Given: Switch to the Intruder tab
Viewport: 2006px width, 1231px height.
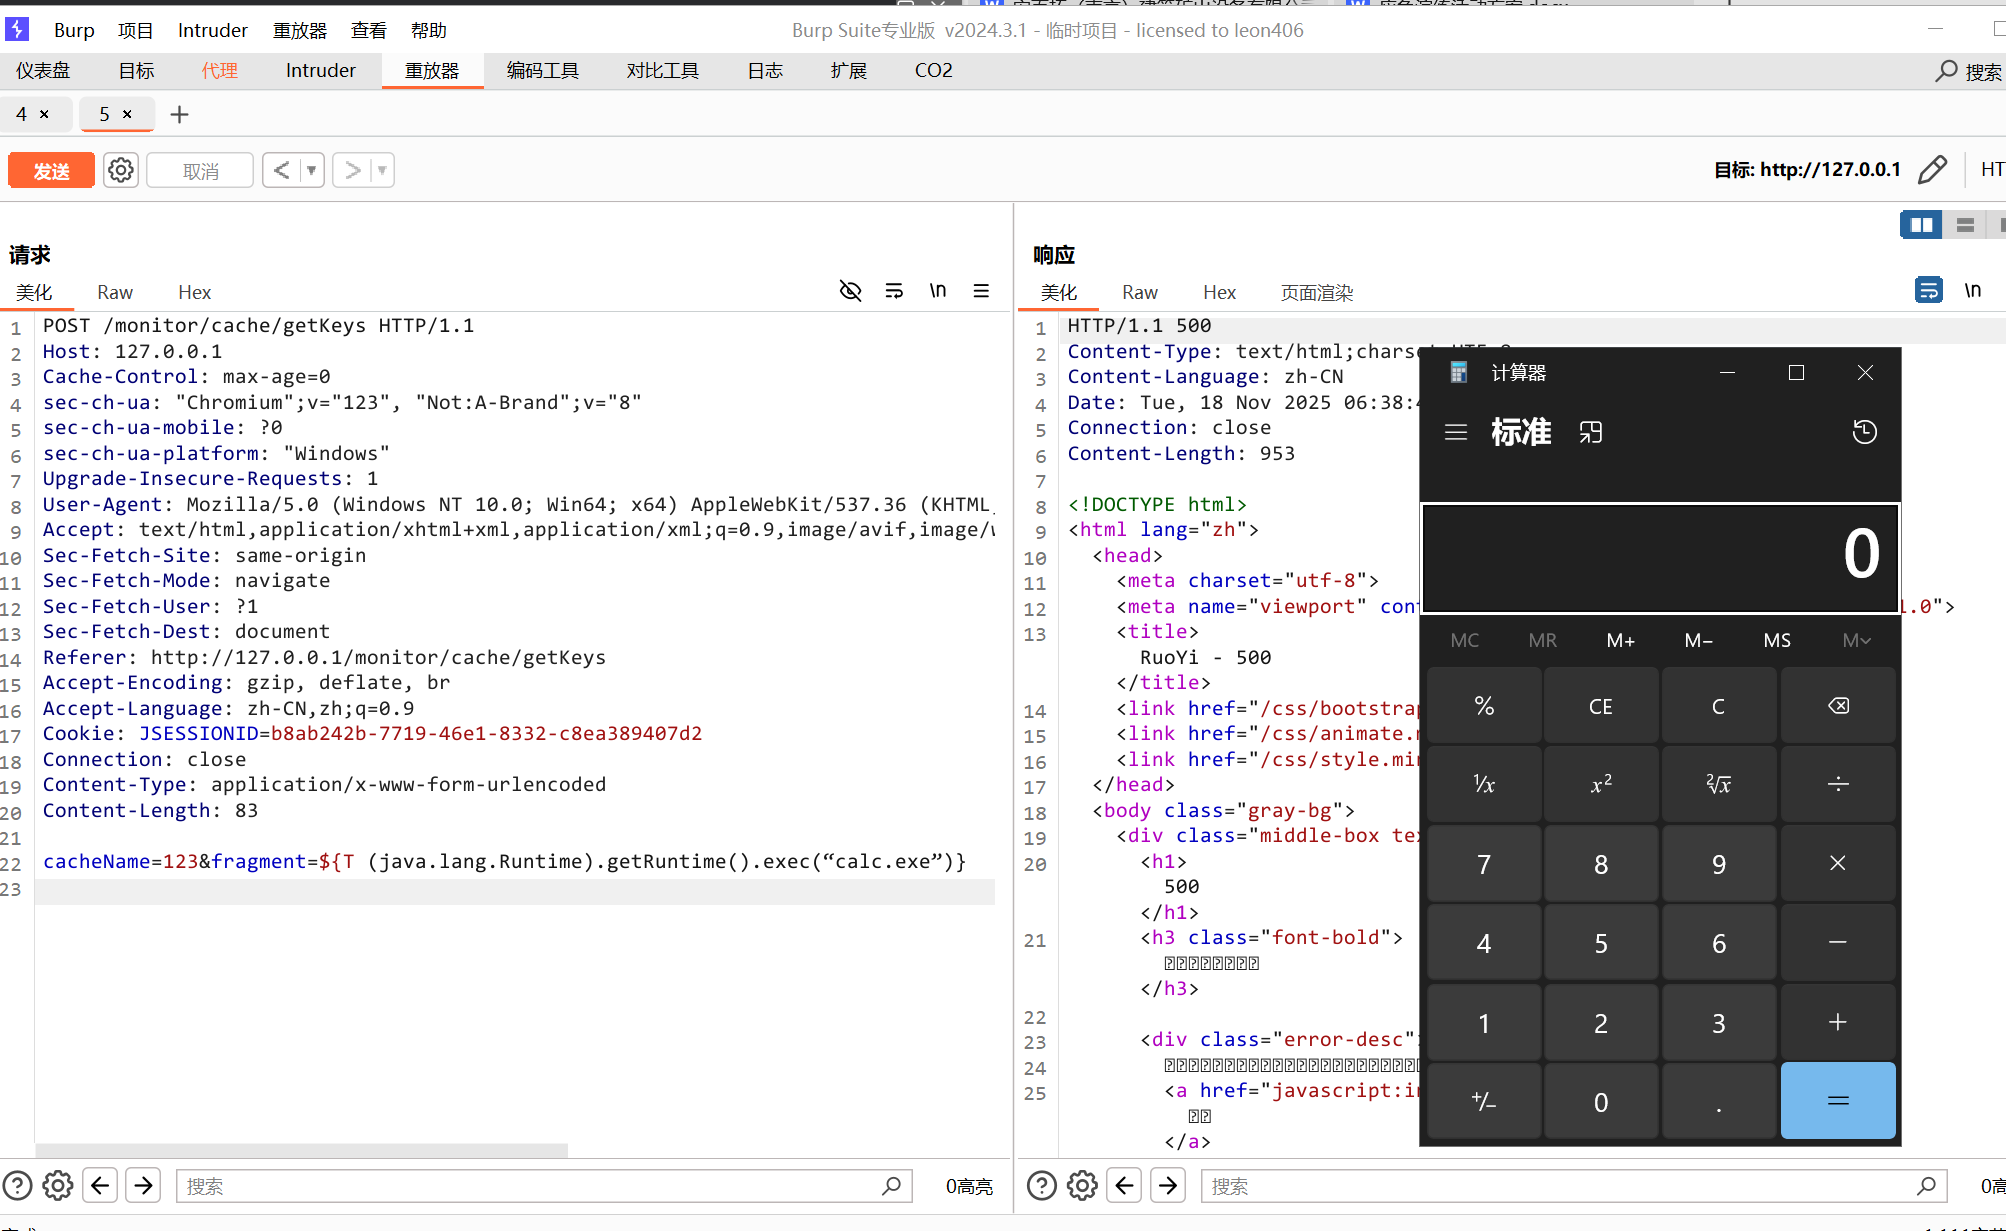Looking at the screenshot, I should (320, 71).
